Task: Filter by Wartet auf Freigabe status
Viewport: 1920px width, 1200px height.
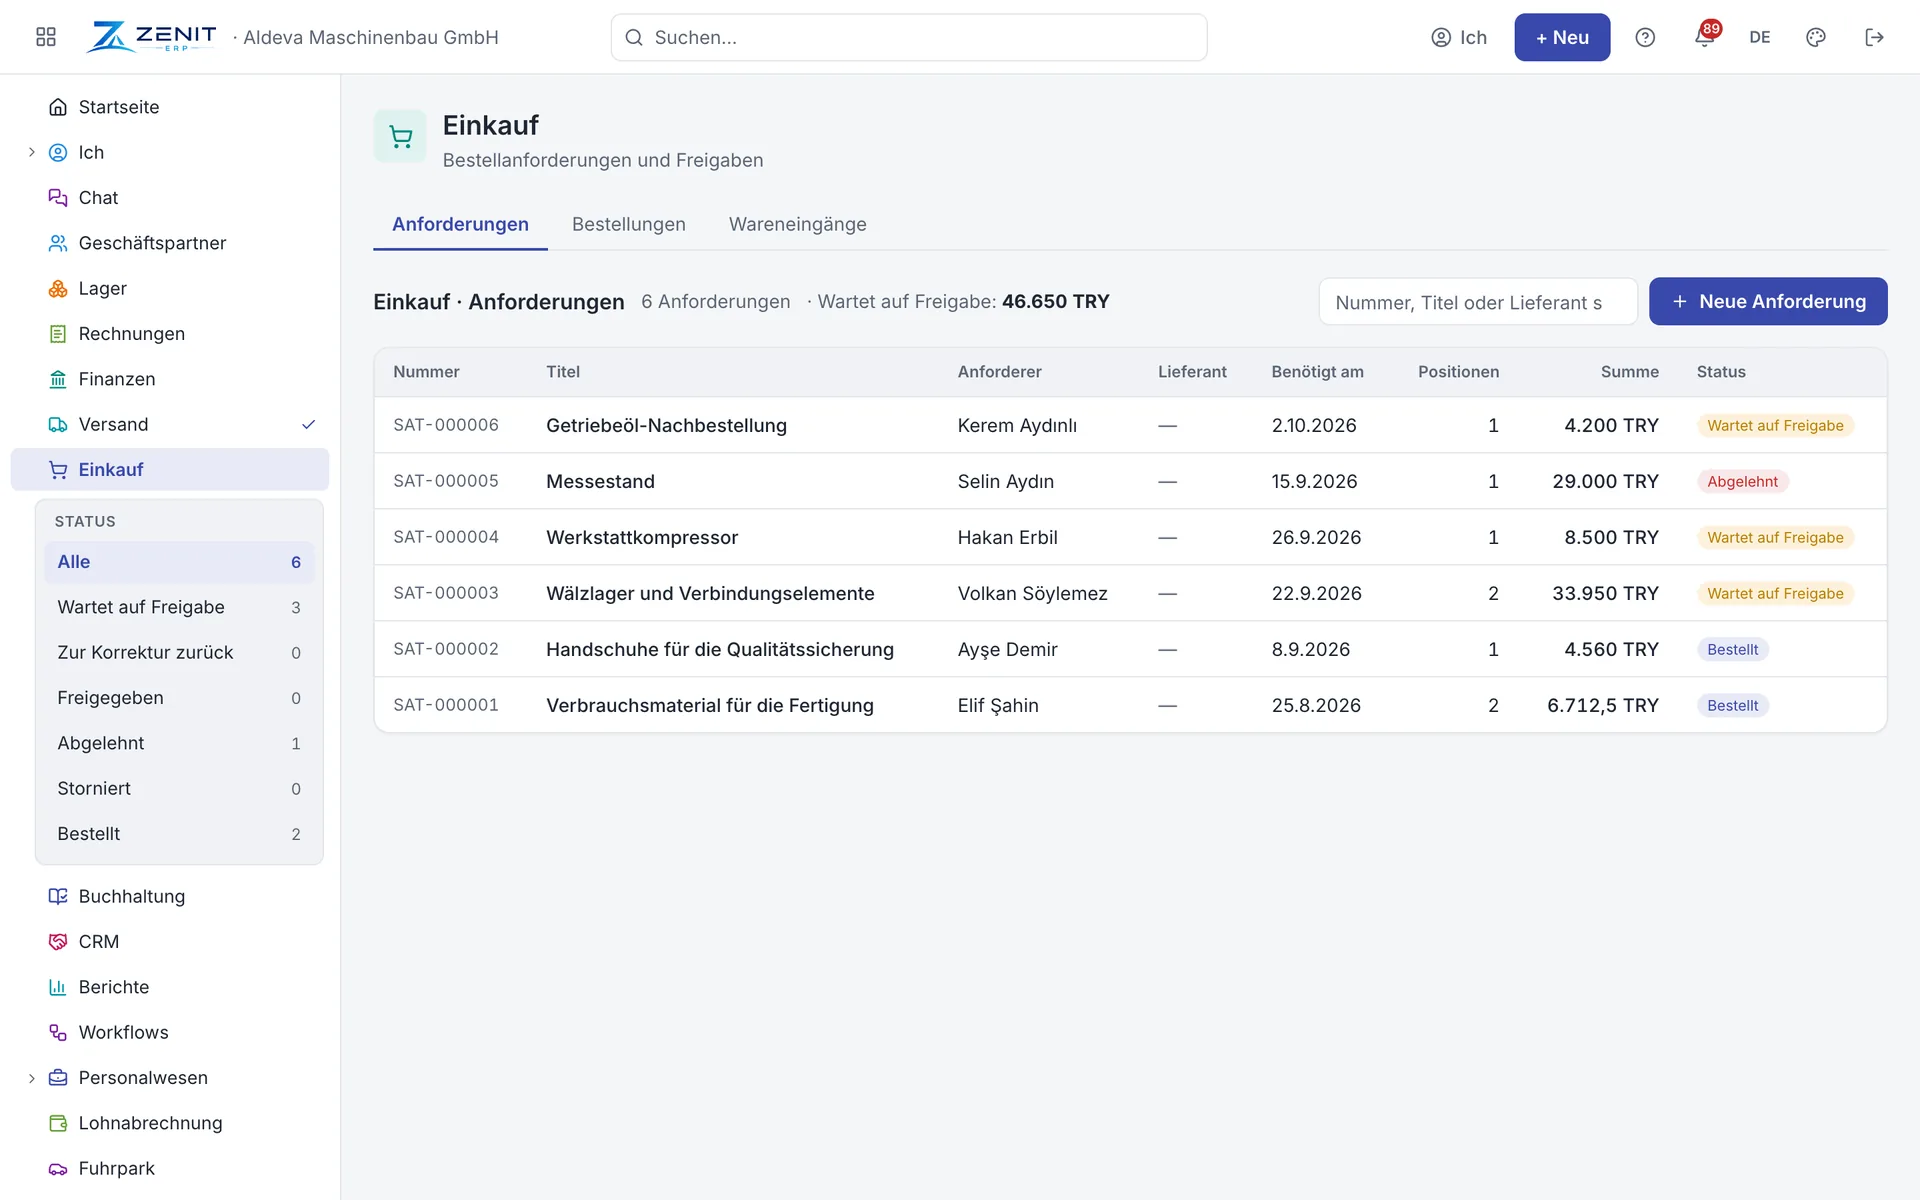Action: (x=179, y=607)
